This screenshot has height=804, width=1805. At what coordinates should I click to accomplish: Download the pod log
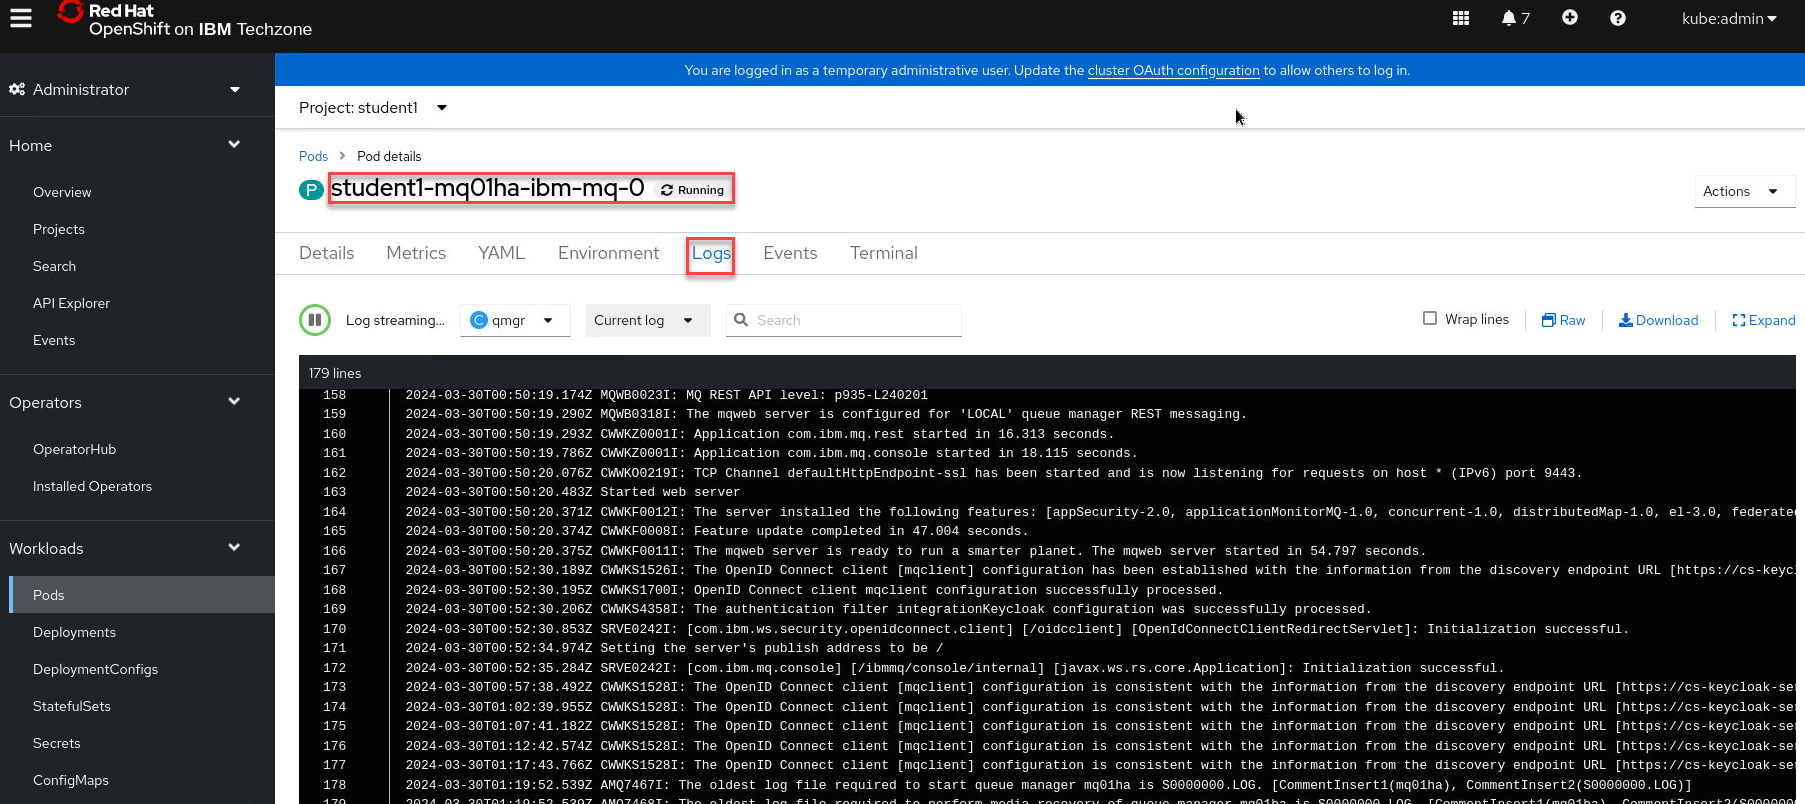click(1658, 320)
